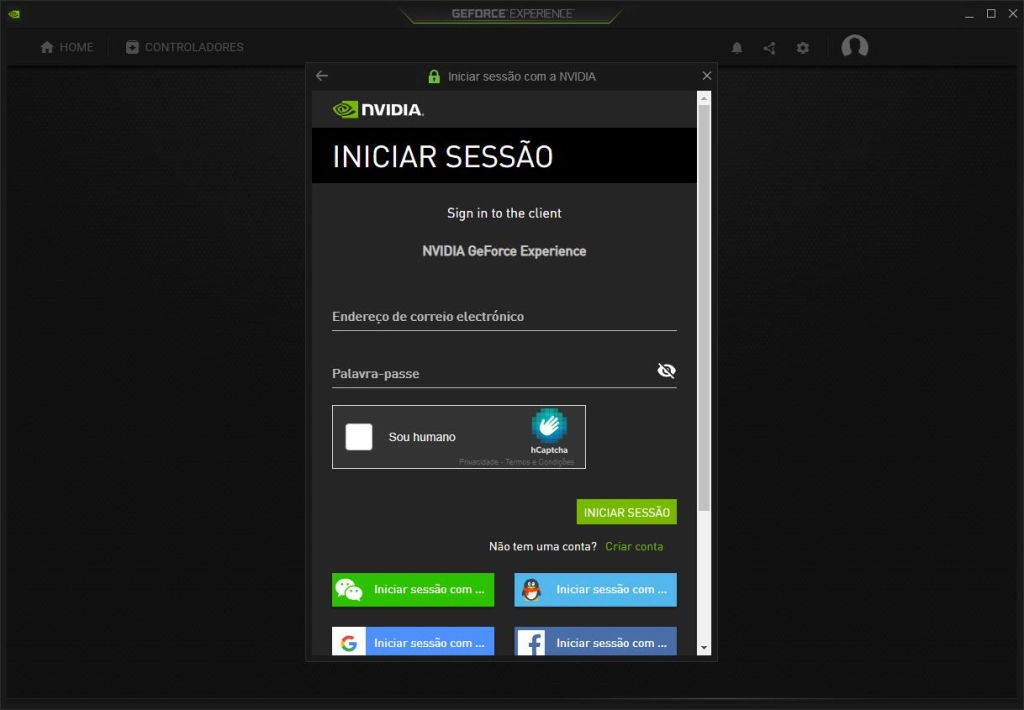Open hCaptcha Termos e Condições link

point(539,462)
